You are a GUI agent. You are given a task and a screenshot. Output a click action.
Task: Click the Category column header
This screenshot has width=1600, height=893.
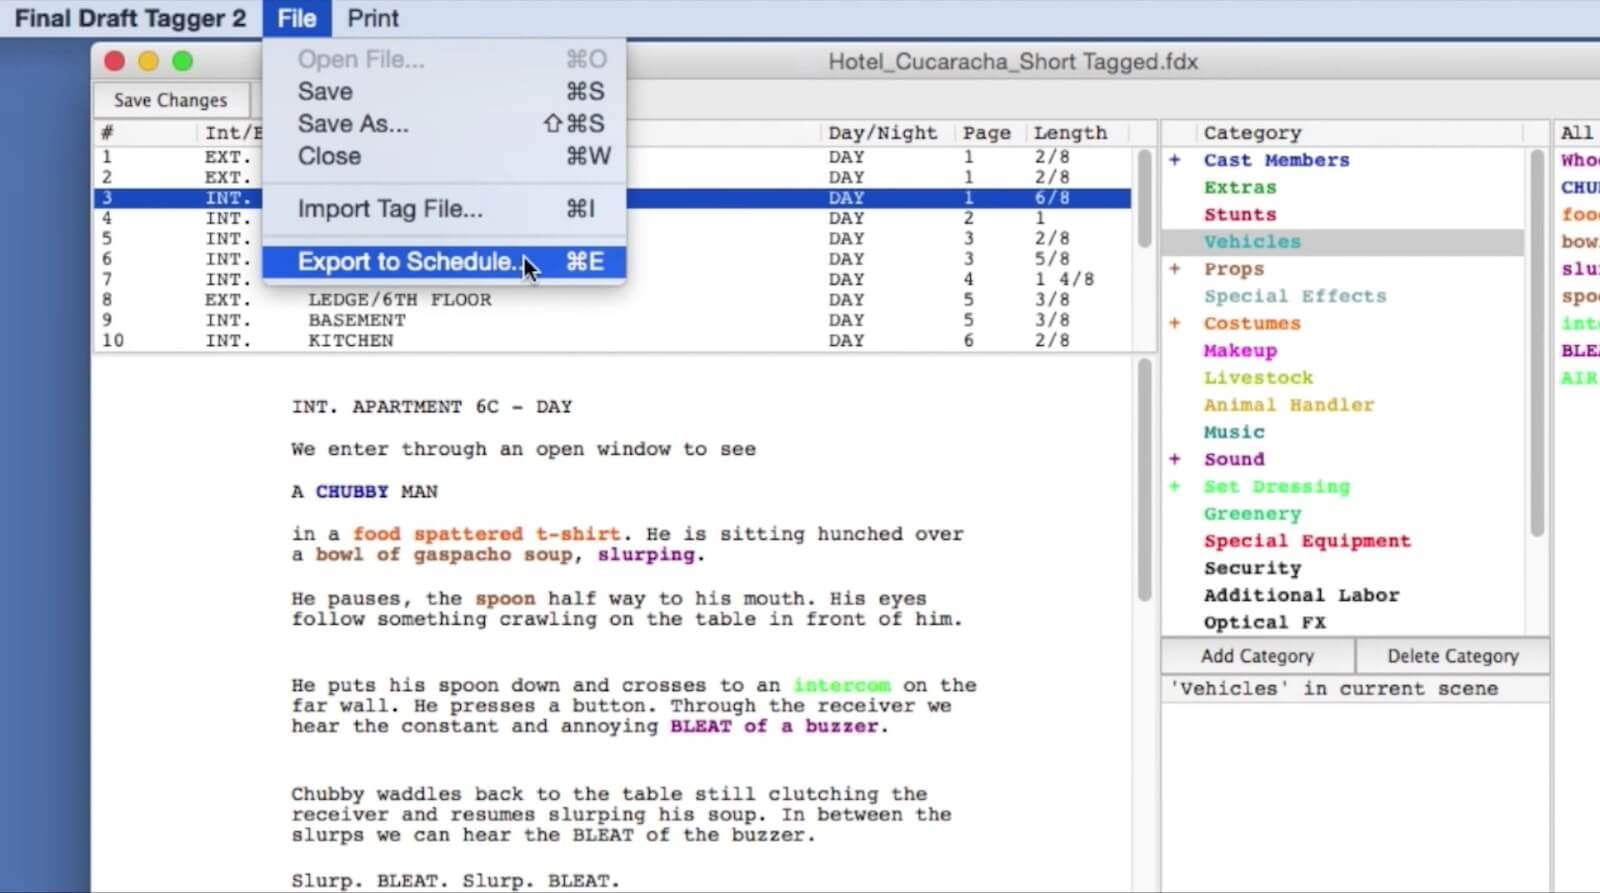point(1252,132)
